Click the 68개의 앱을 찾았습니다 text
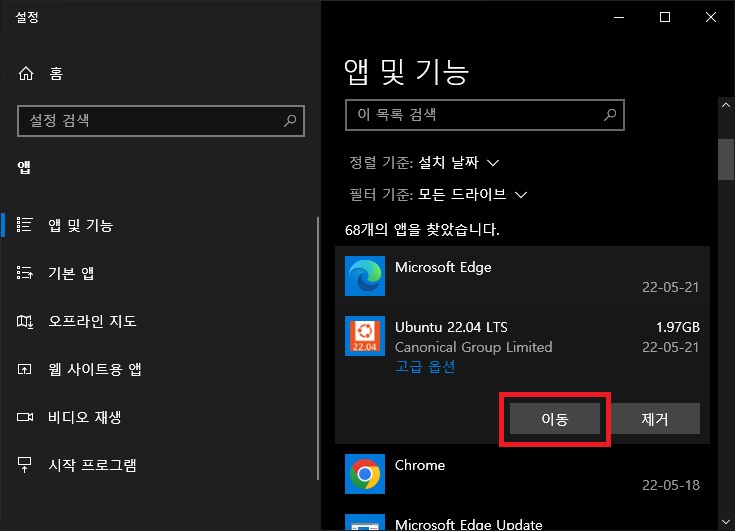The image size is (735, 531). (422, 230)
